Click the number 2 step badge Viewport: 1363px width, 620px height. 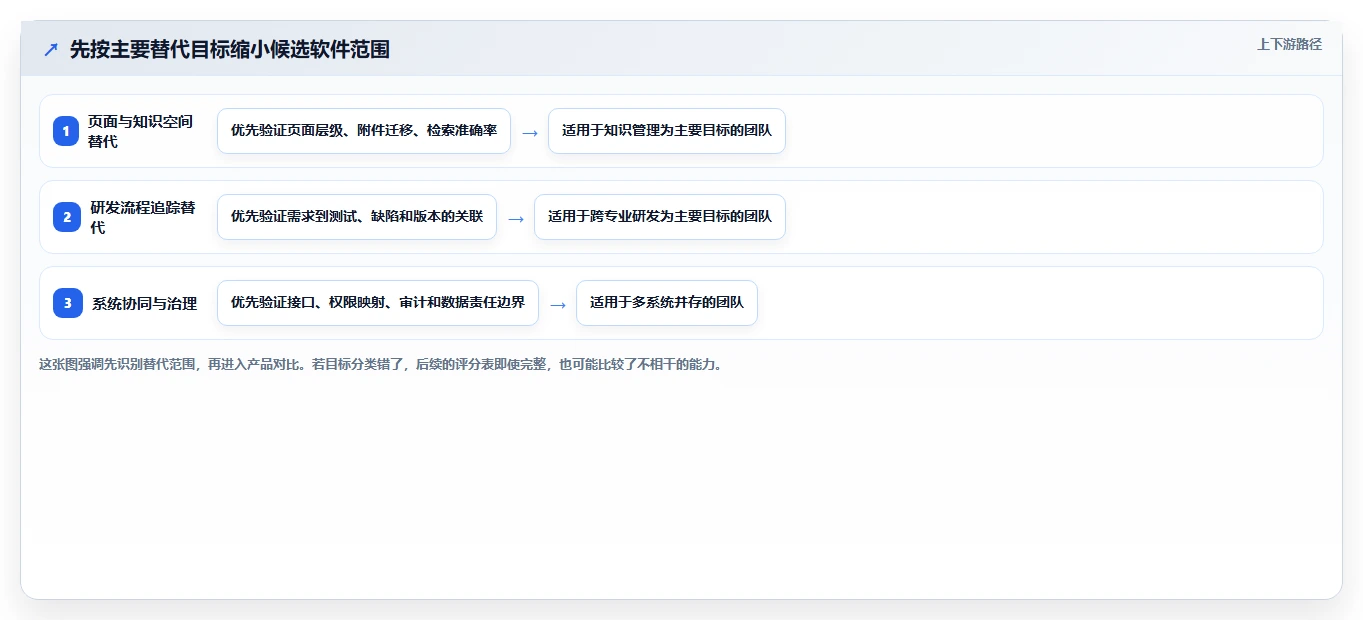(x=67, y=217)
